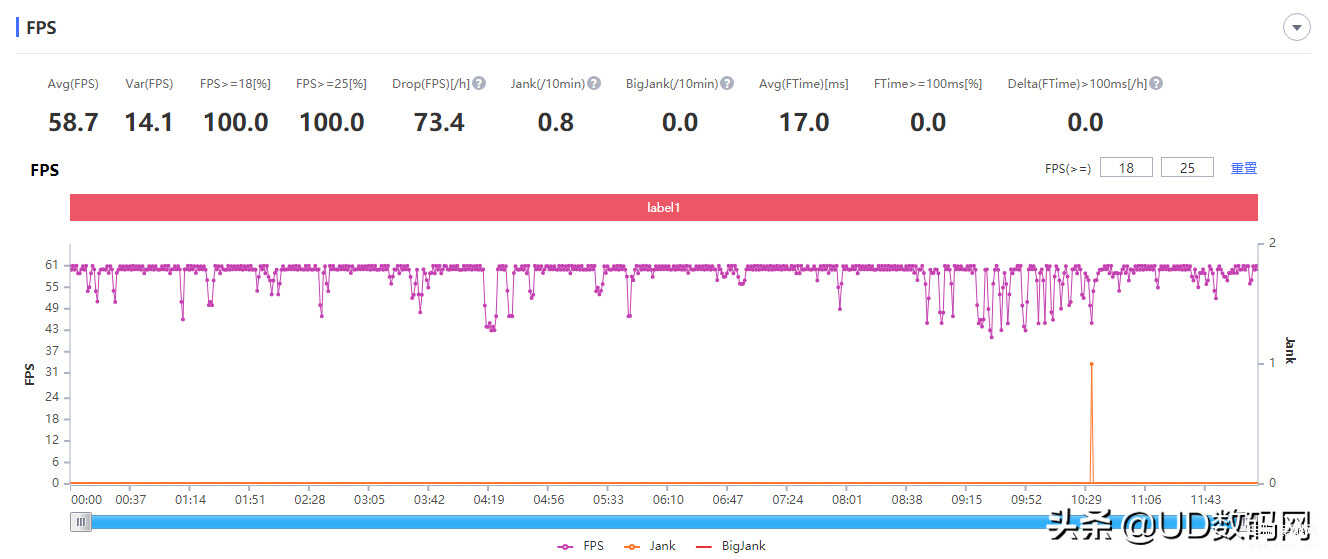
Task: Click the Var(FPS) value 14.1
Action: point(149,123)
